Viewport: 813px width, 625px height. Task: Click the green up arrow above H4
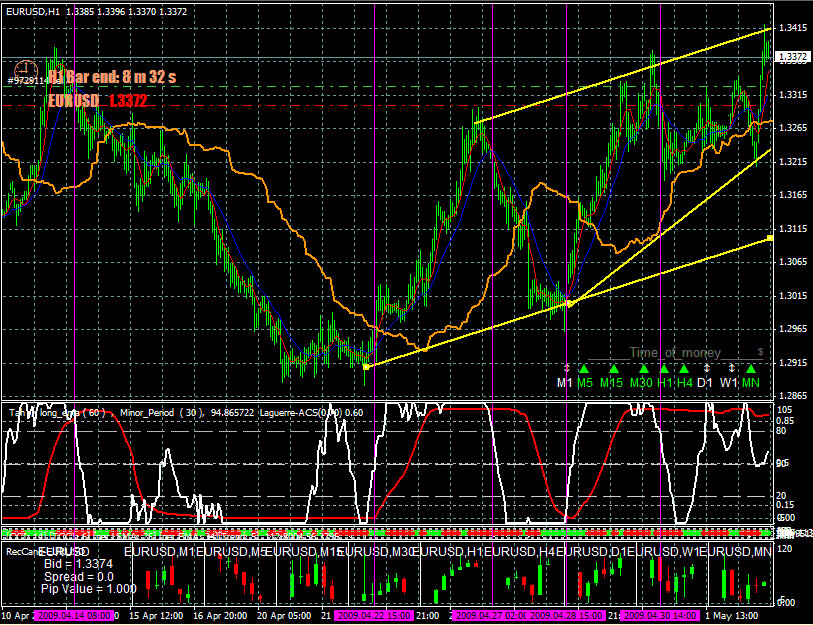684,369
